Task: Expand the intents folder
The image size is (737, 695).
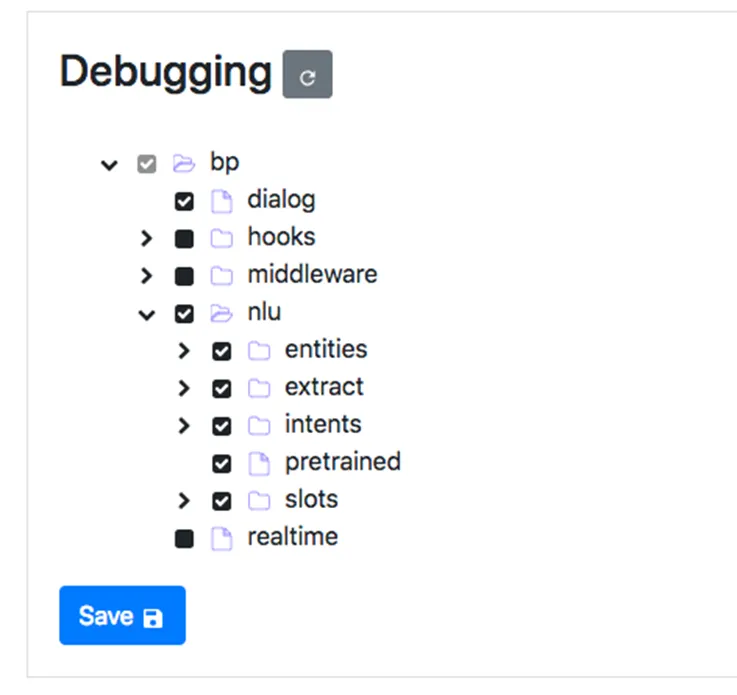Action: [x=184, y=426]
